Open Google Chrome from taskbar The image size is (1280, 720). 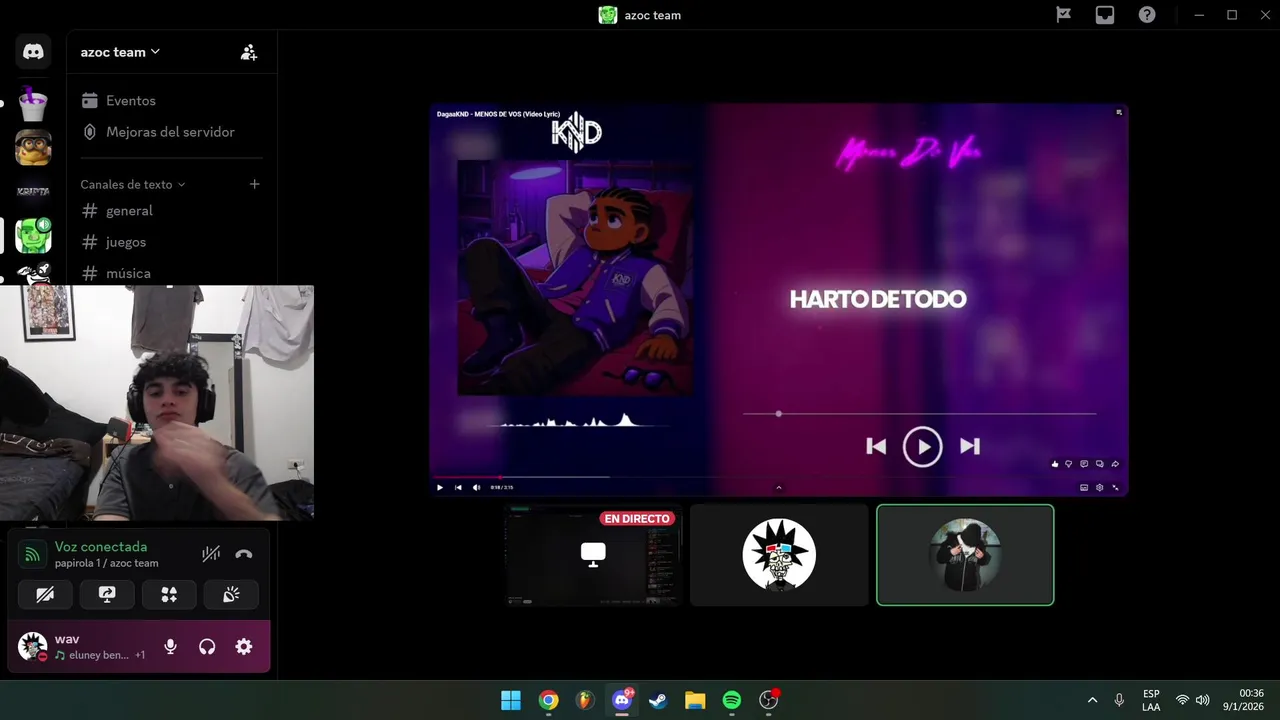tap(548, 700)
